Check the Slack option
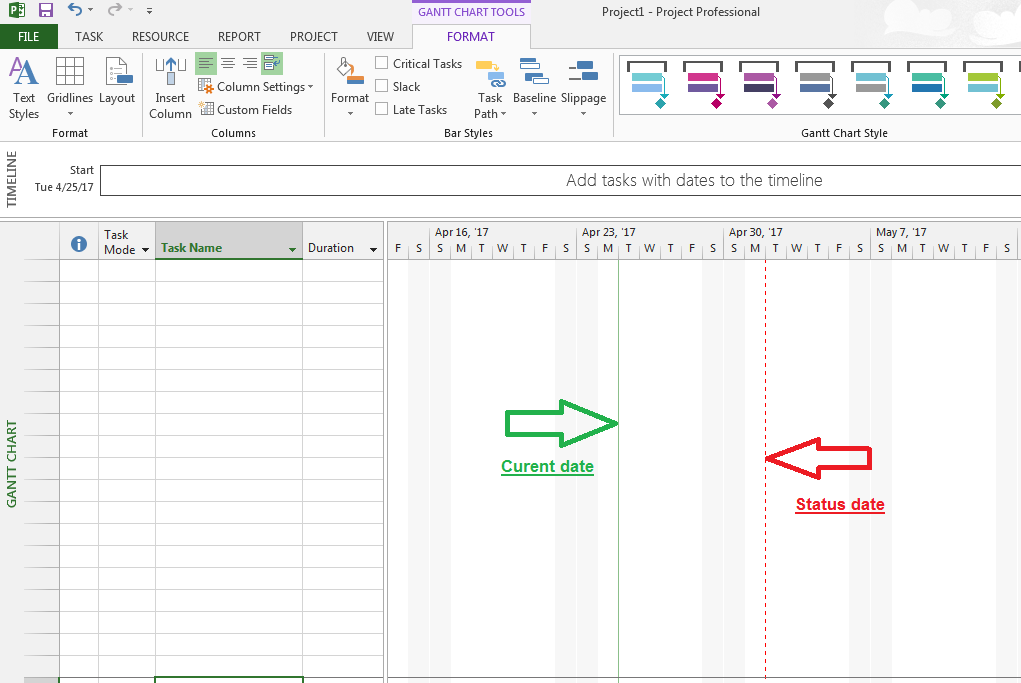The width and height of the screenshot is (1021, 683). click(x=381, y=86)
